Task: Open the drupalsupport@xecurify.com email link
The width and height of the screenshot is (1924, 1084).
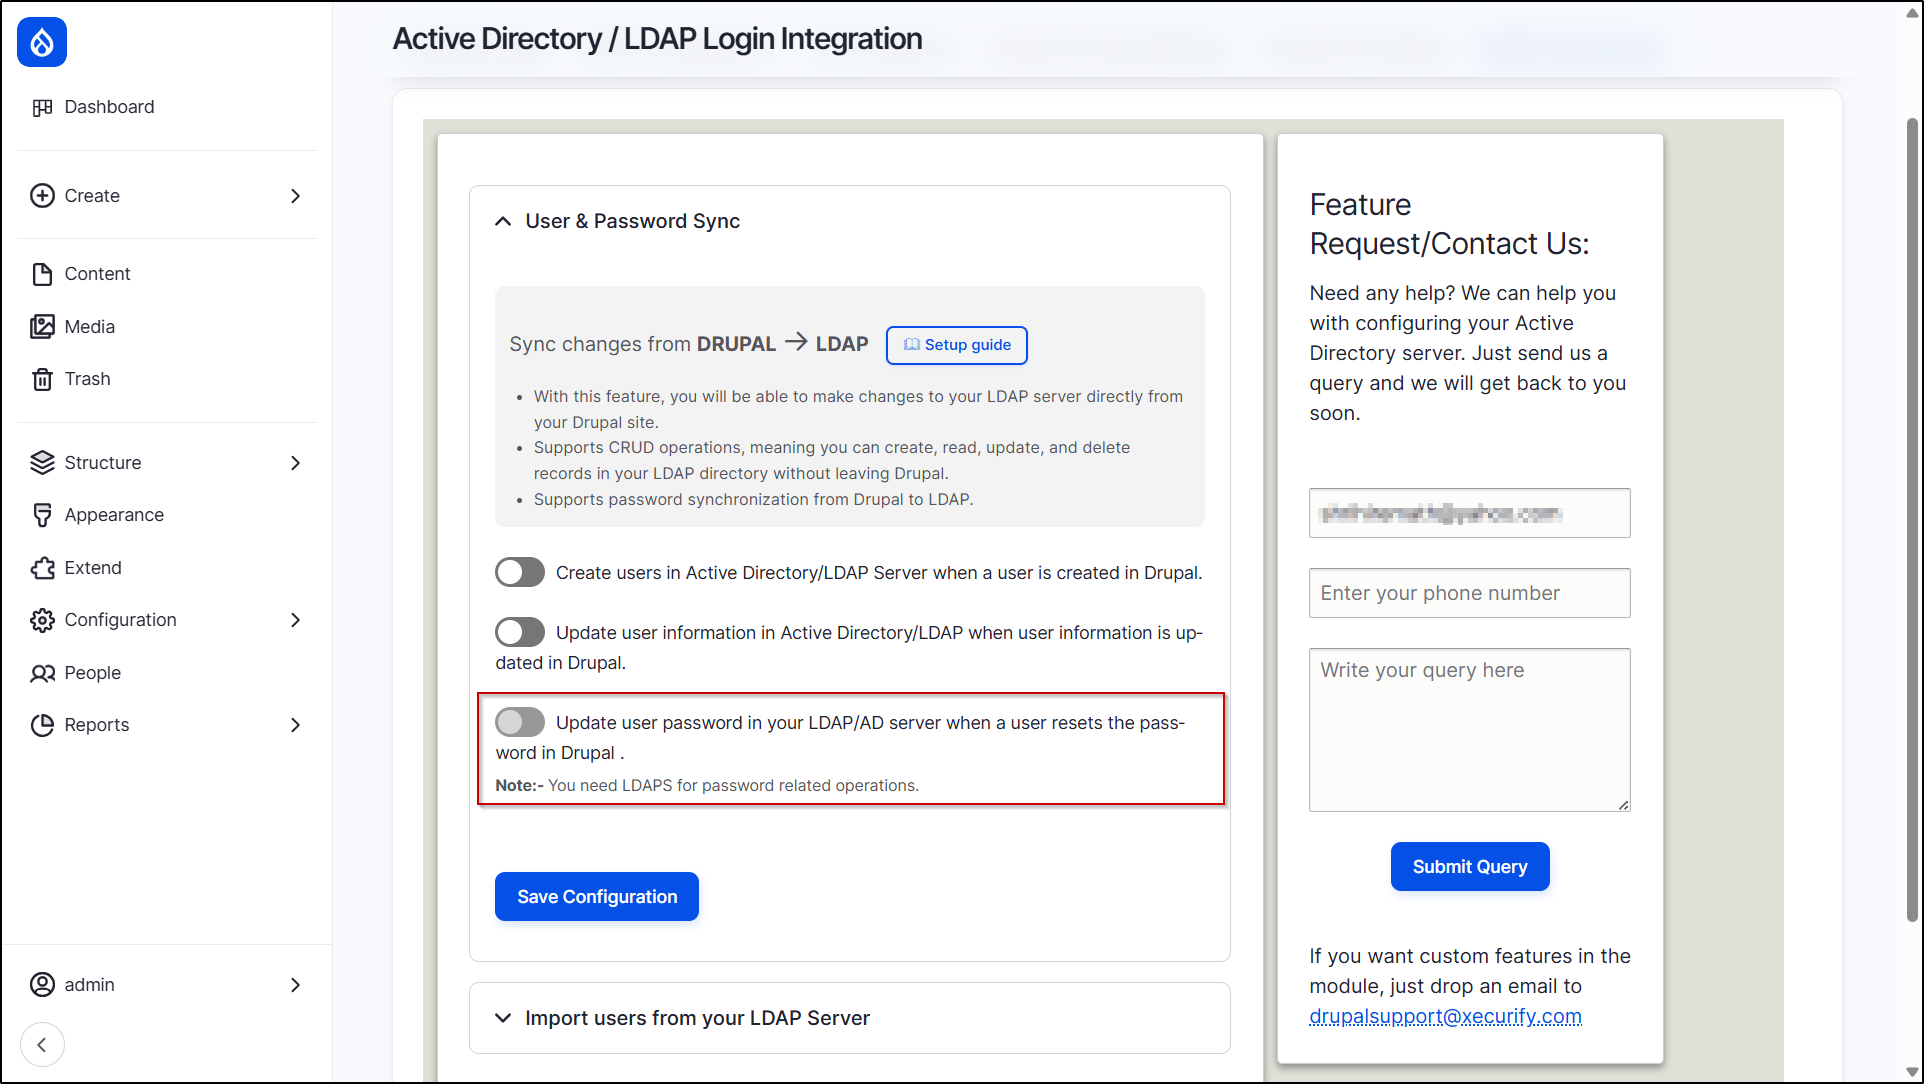Action: tap(1445, 1016)
